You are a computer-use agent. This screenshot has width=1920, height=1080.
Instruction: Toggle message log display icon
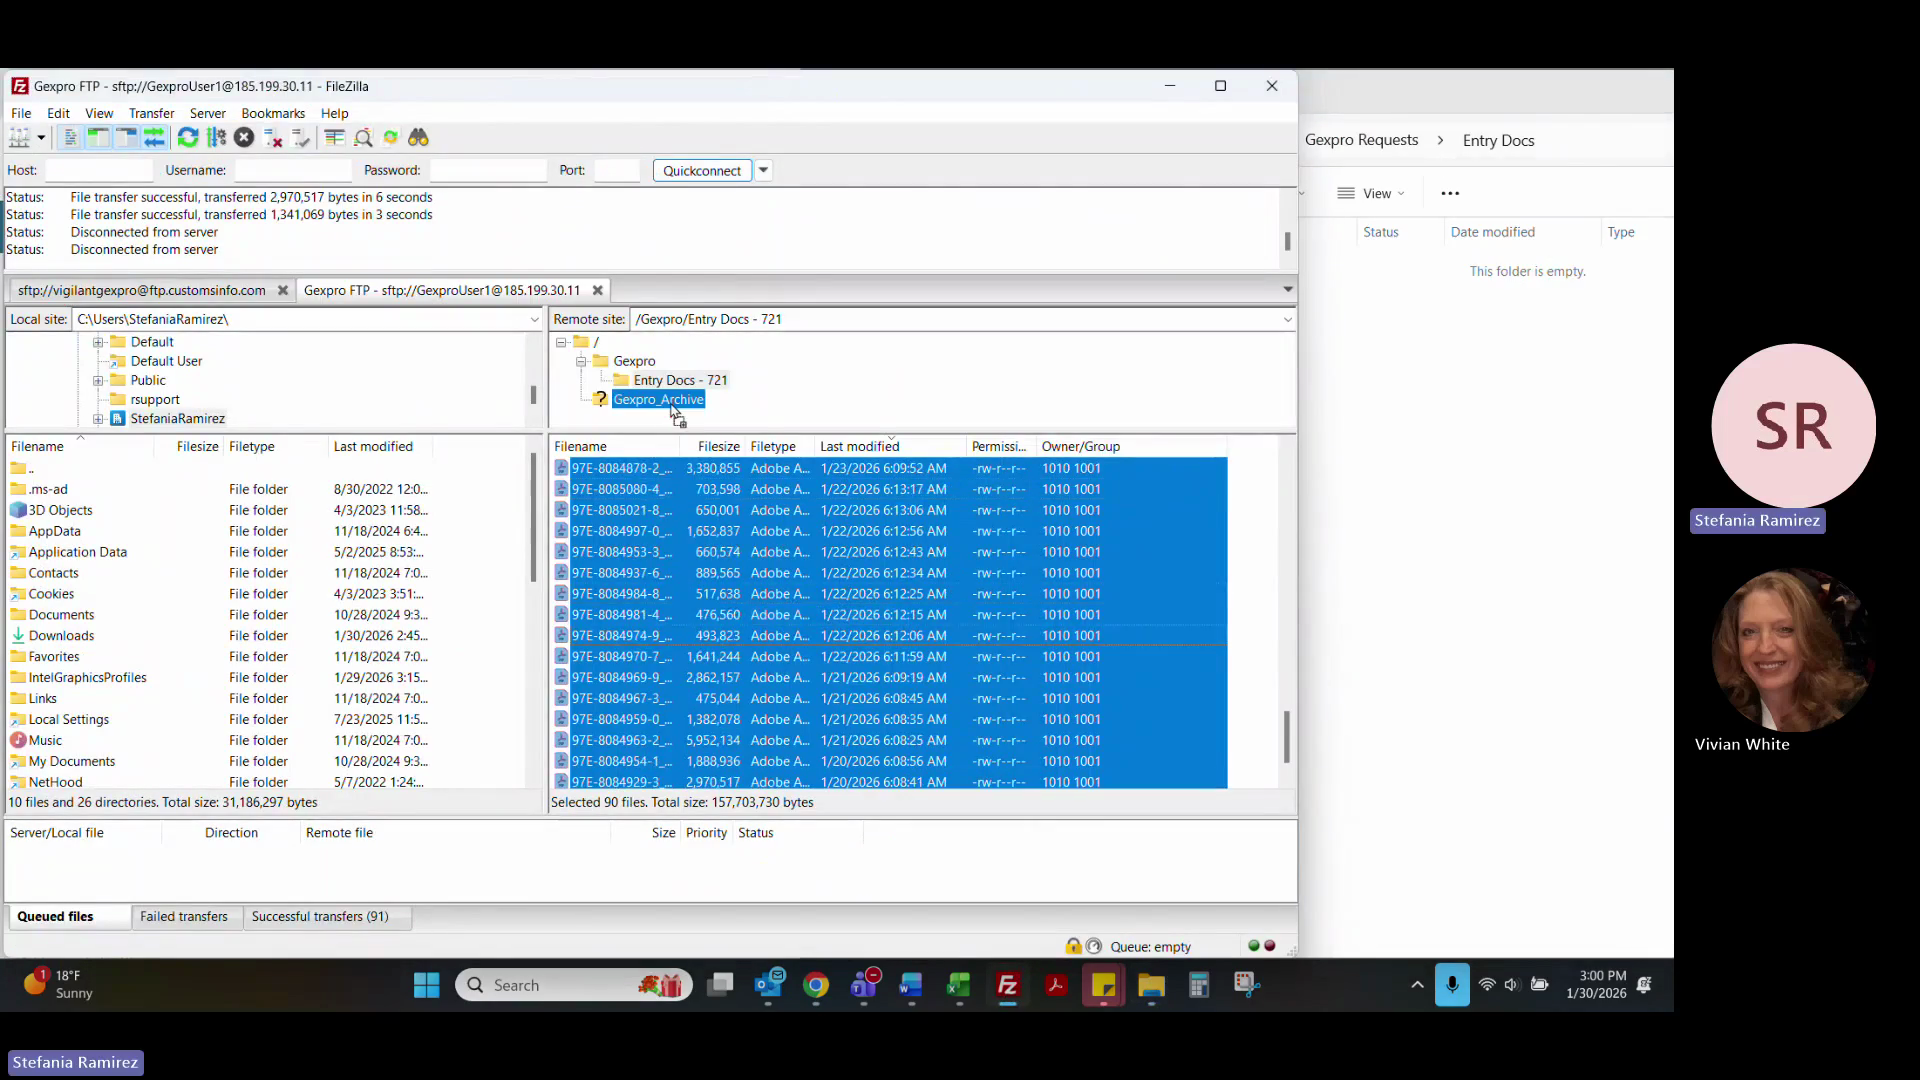tap(70, 138)
